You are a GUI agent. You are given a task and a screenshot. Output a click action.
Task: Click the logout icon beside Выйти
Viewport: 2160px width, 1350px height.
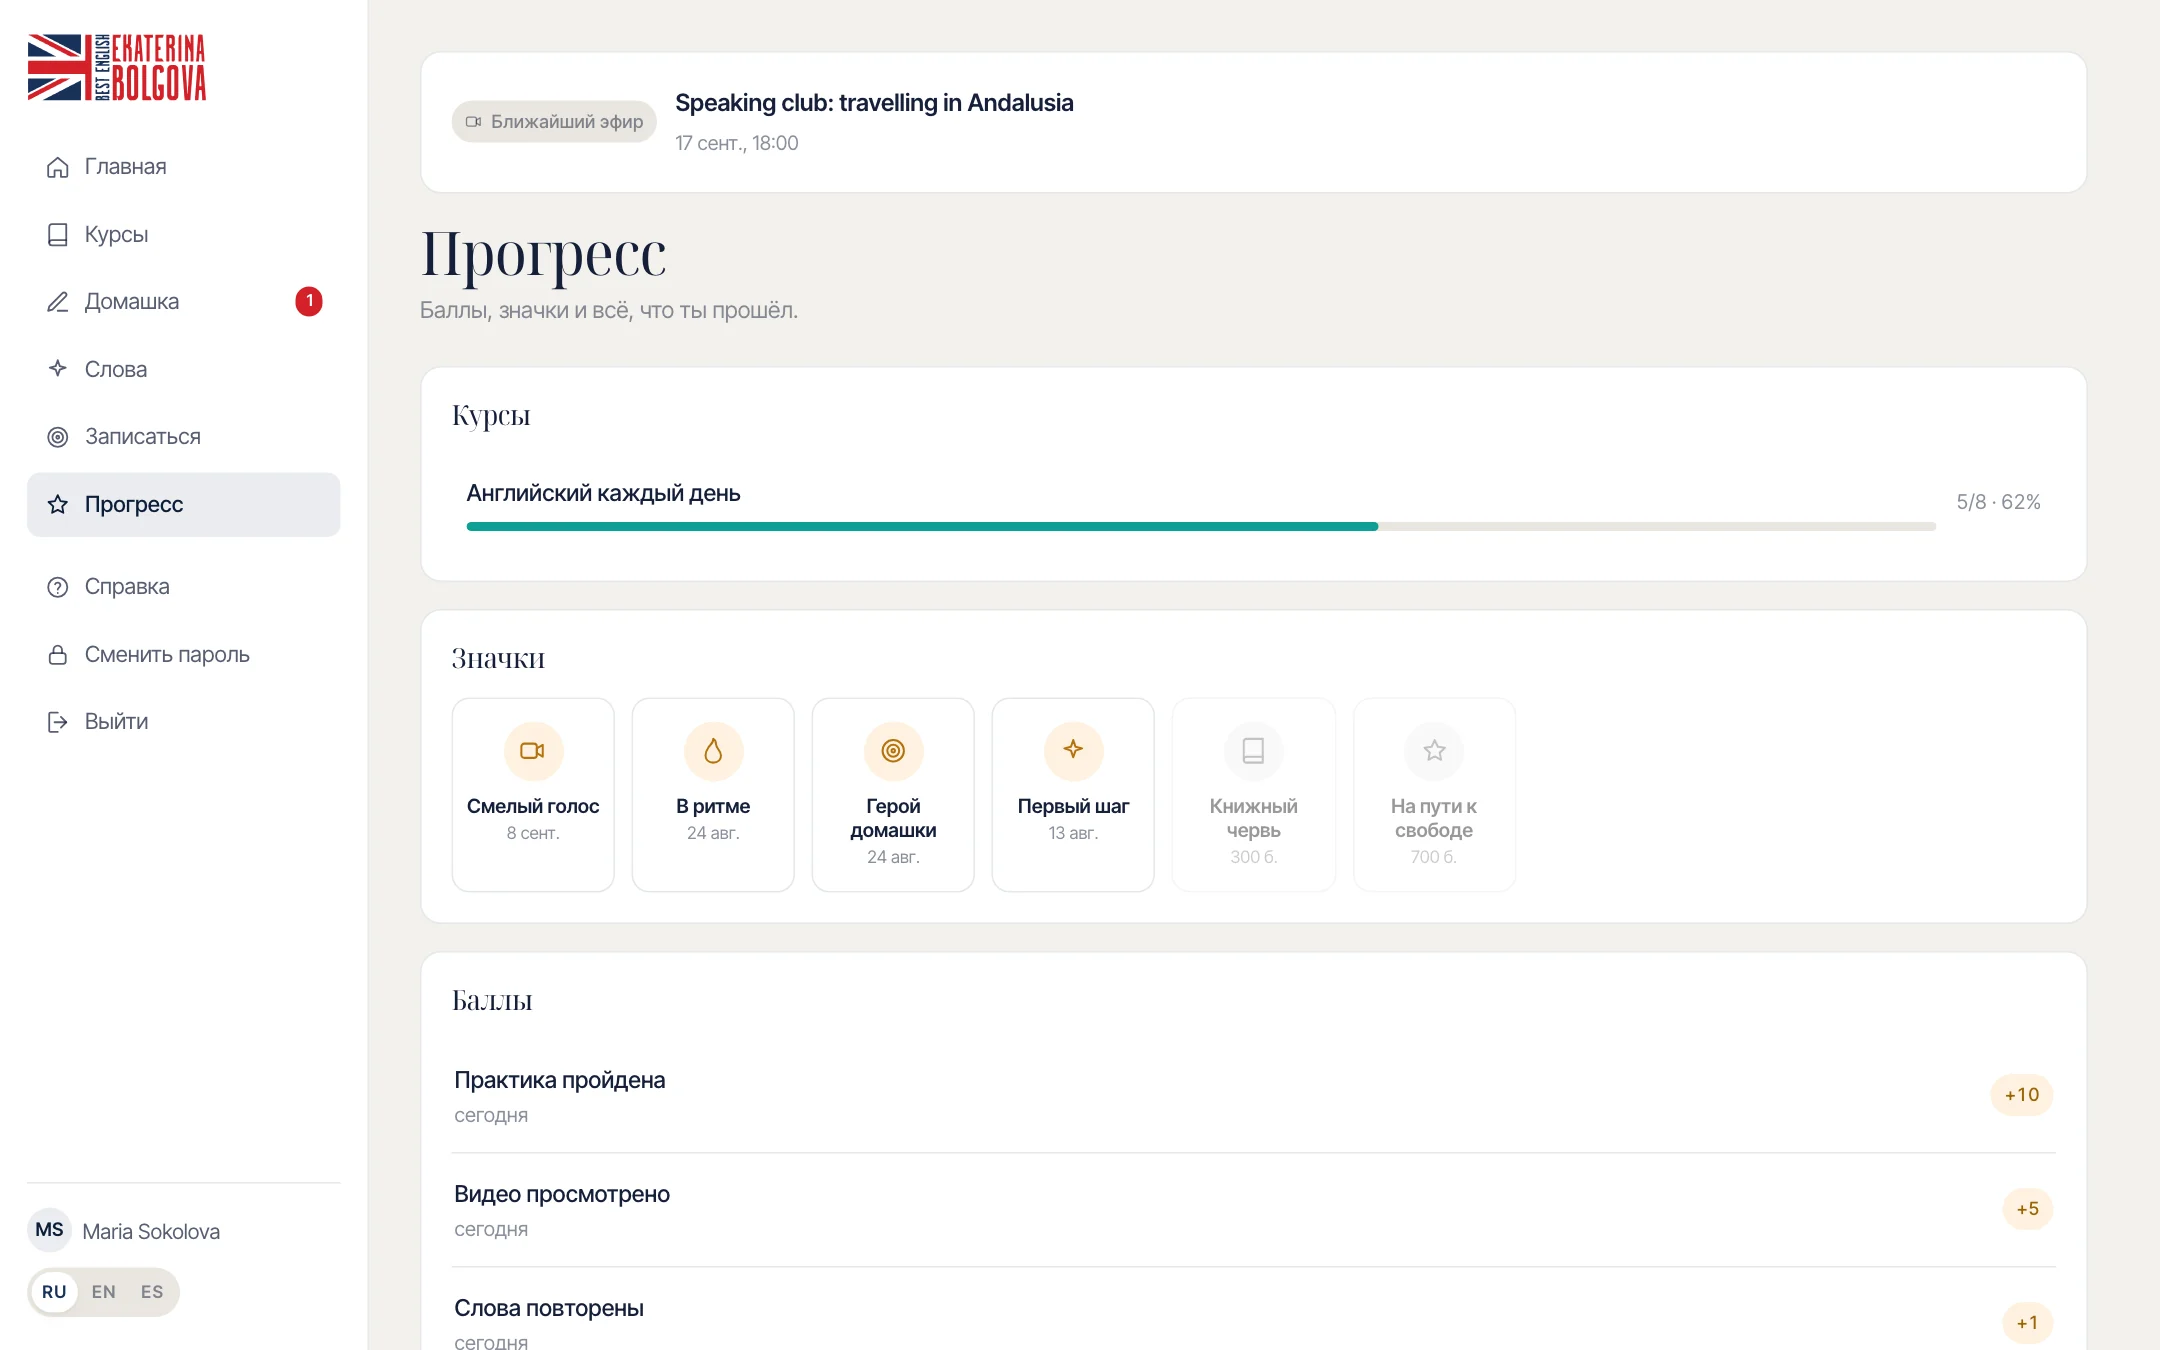click(58, 722)
